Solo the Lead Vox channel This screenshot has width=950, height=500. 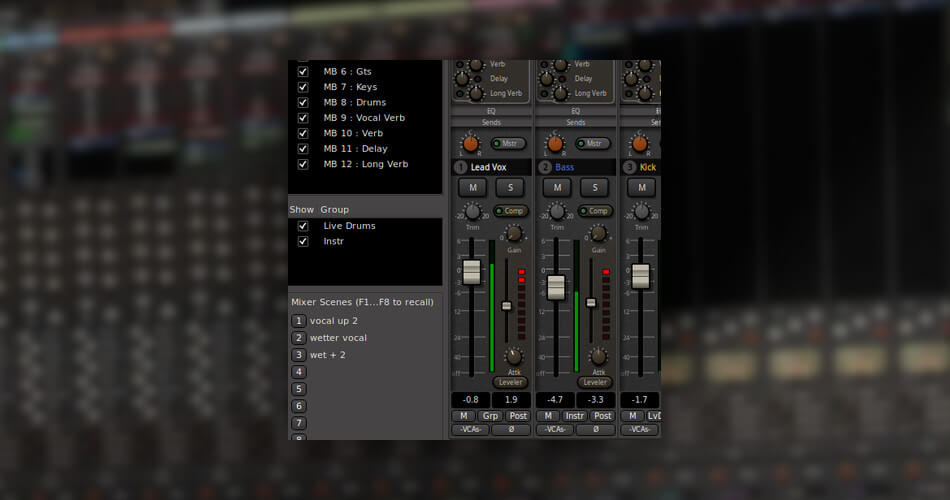tap(510, 188)
